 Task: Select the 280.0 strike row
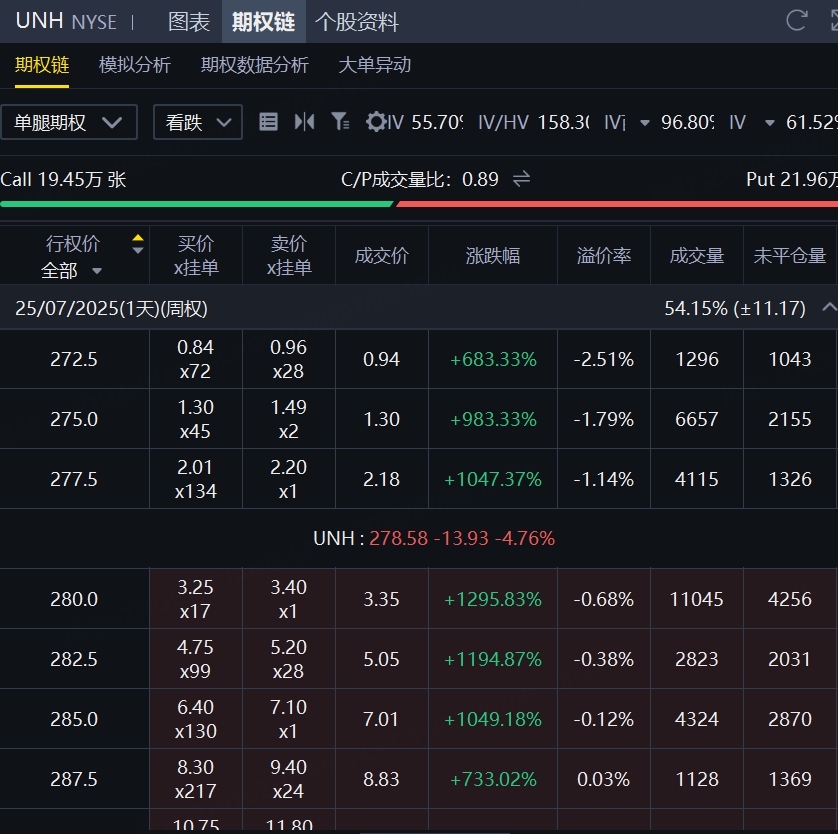pyautogui.click(x=419, y=599)
